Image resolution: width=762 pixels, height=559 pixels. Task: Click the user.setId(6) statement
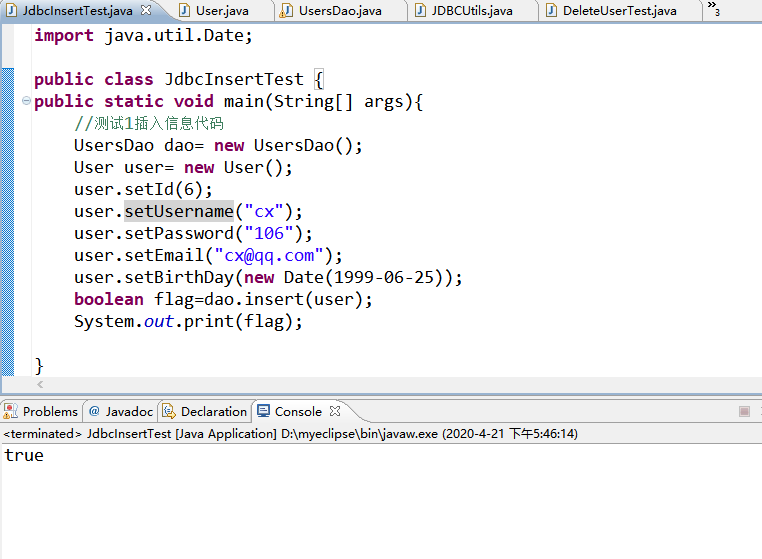(143, 190)
